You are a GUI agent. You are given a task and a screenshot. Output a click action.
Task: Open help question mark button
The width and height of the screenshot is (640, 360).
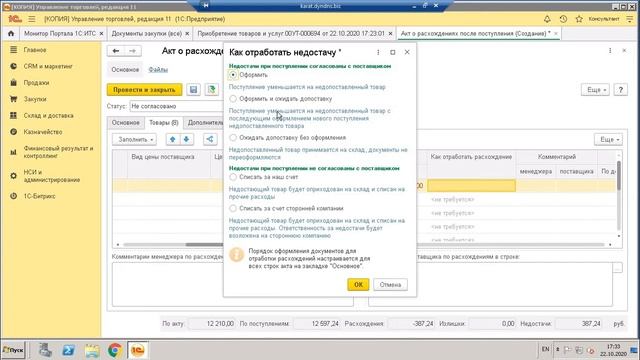pyautogui.click(x=620, y=90)
